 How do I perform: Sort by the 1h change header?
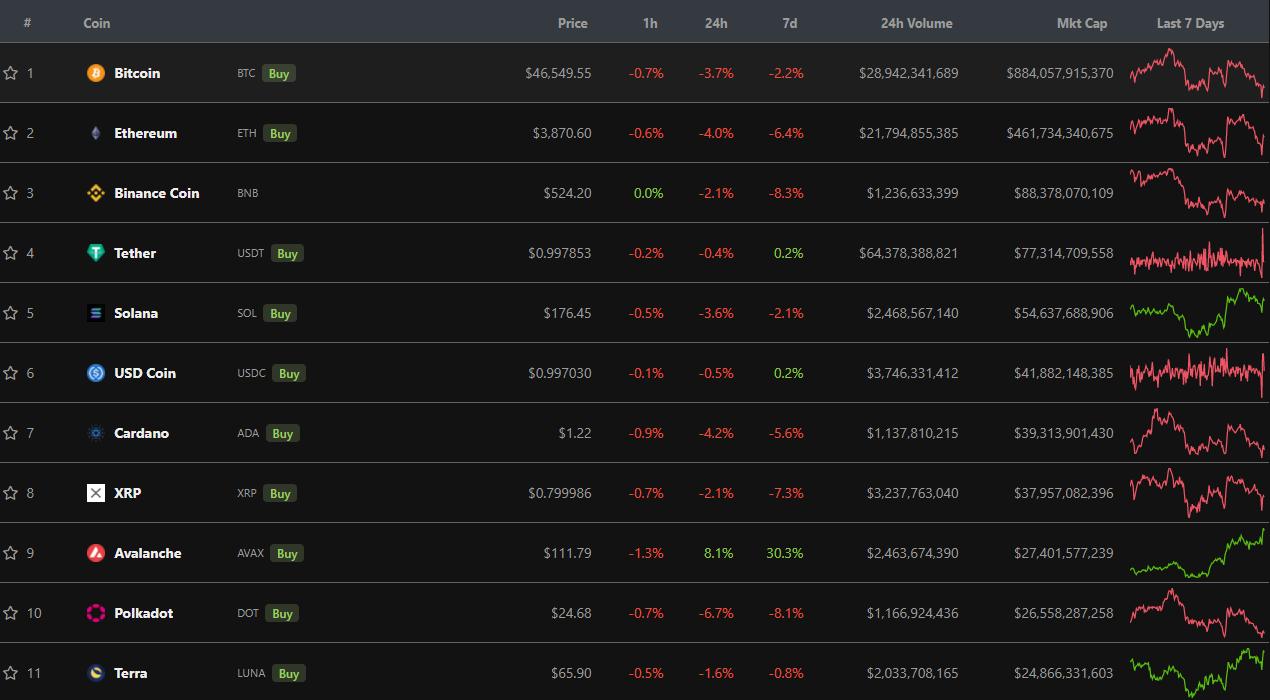pyautogui.click(x=650, y=23)
